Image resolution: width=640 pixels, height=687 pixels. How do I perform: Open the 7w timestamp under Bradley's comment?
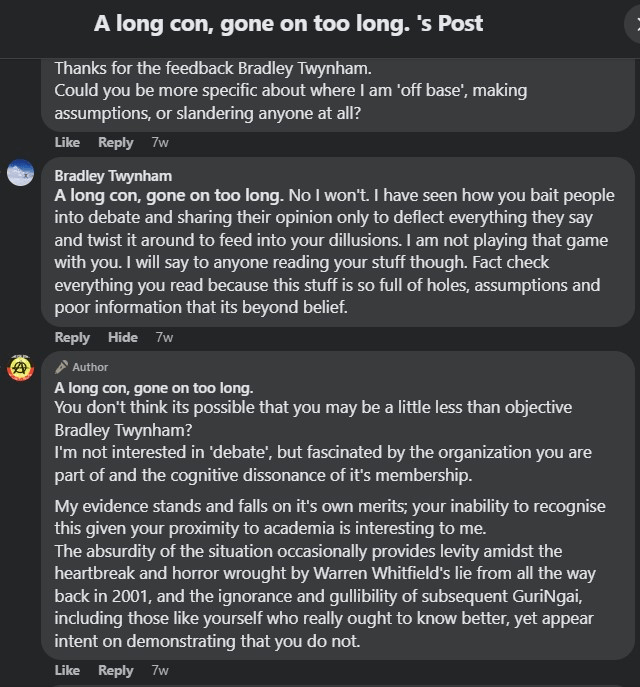click(x=164, y=337)
